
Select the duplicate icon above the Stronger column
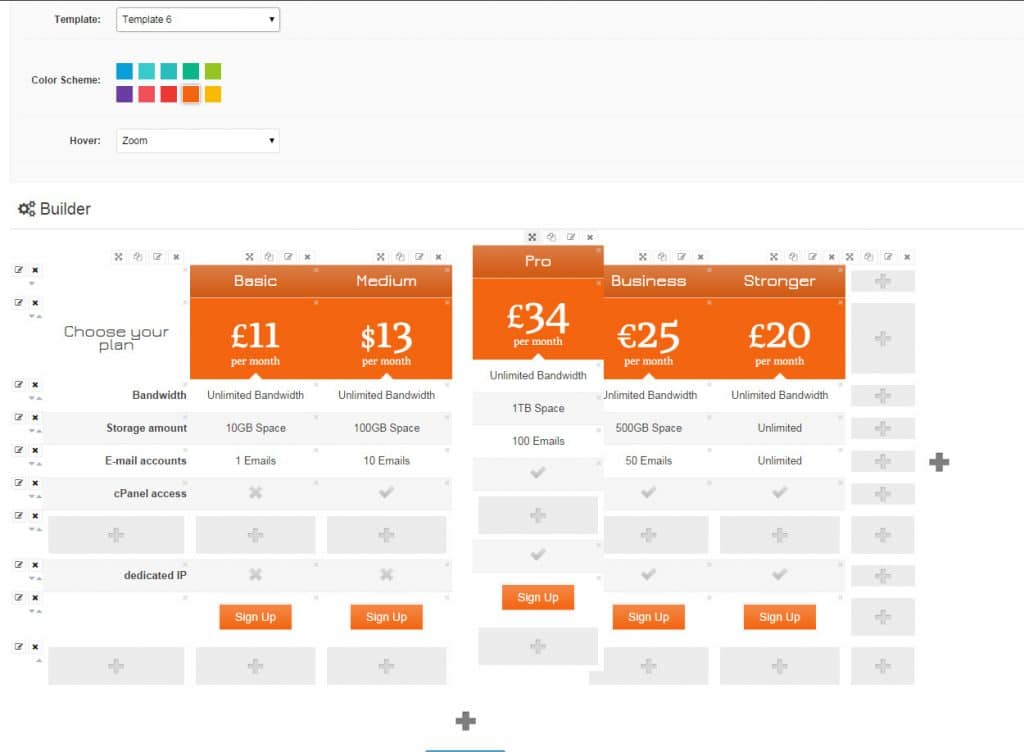794,256
